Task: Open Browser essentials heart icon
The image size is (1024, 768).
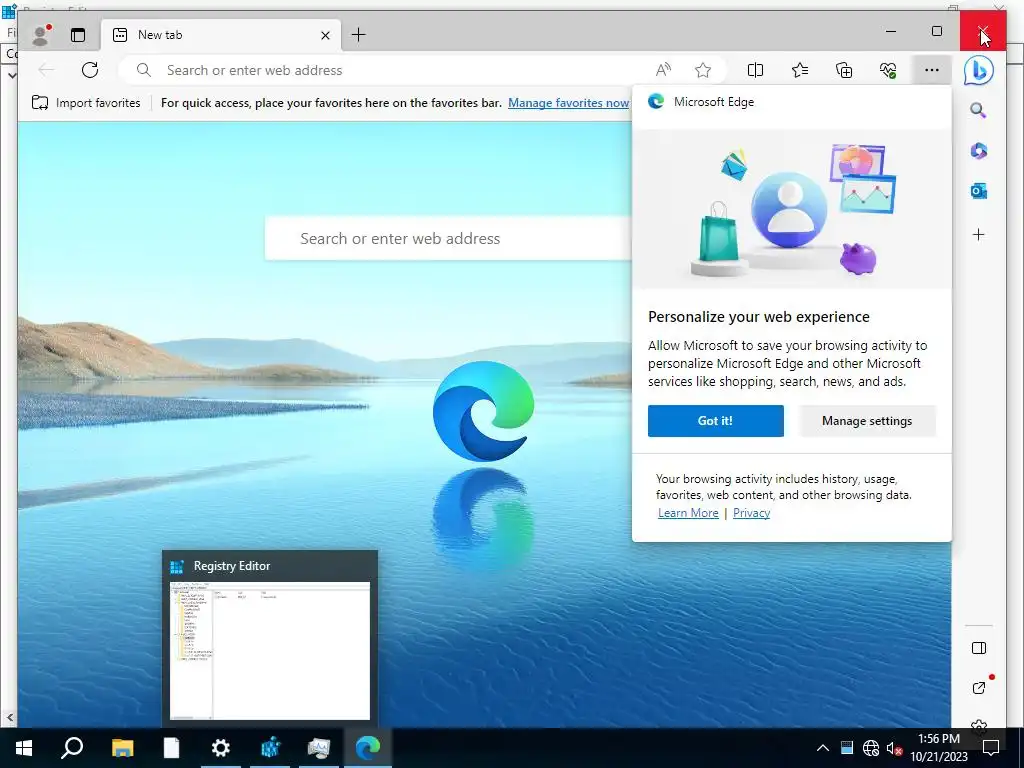Action: (888, 70)
